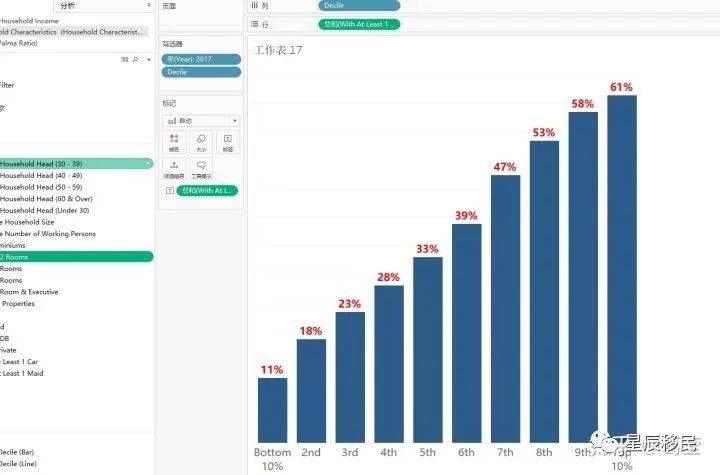Open the 分析 pane dropdown arrow
Screen dimensions: 720x475
[x=148, y=6]
